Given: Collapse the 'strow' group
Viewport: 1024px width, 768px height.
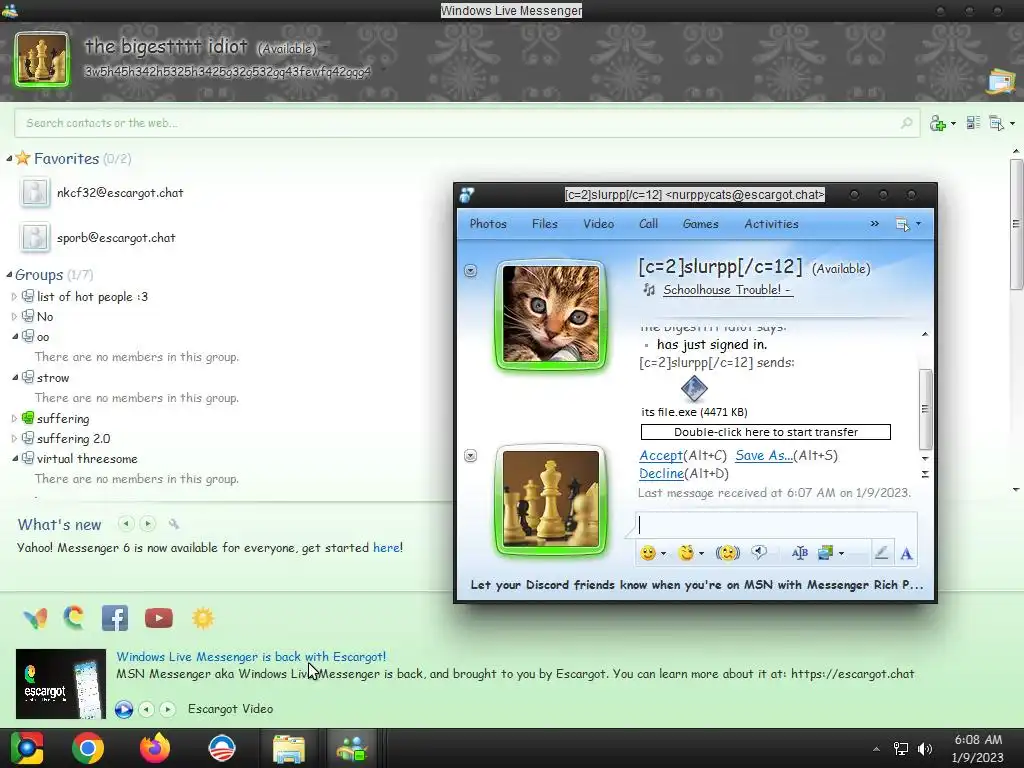Looking at the screenshot, I should pos(14,377).
